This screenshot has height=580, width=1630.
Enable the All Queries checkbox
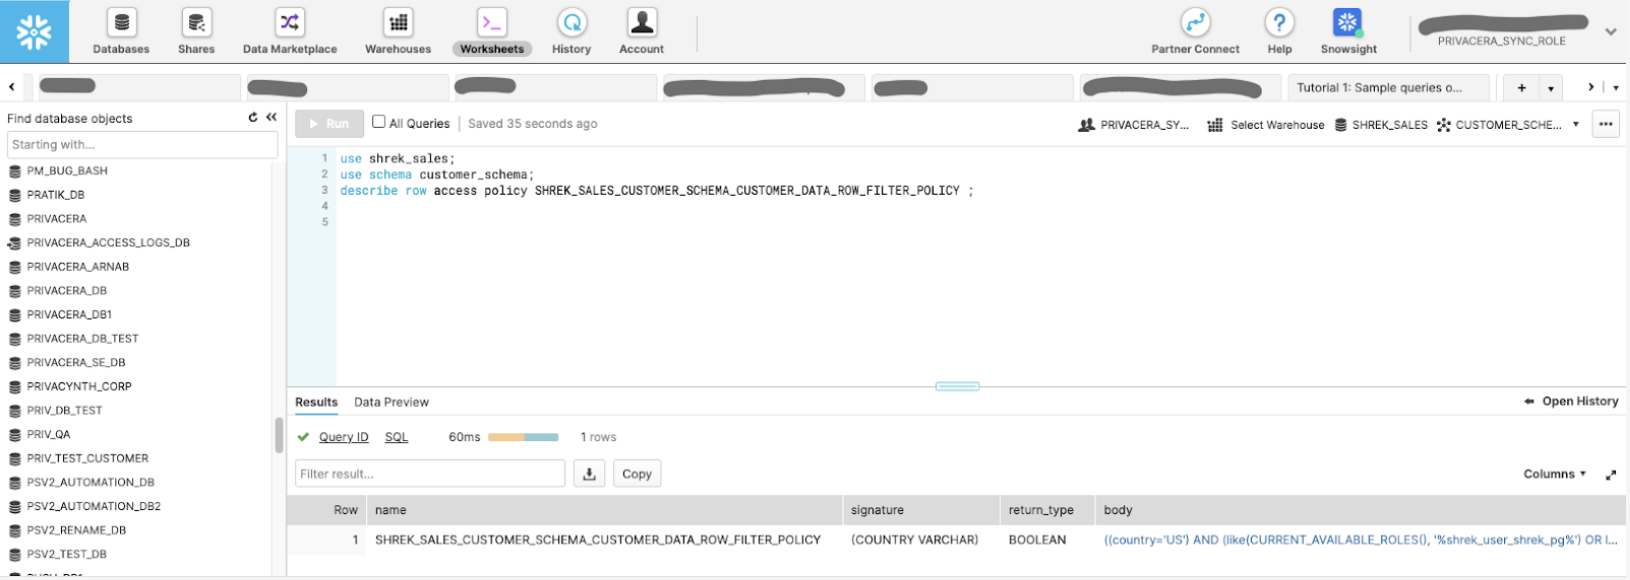[x=379, y=122]
